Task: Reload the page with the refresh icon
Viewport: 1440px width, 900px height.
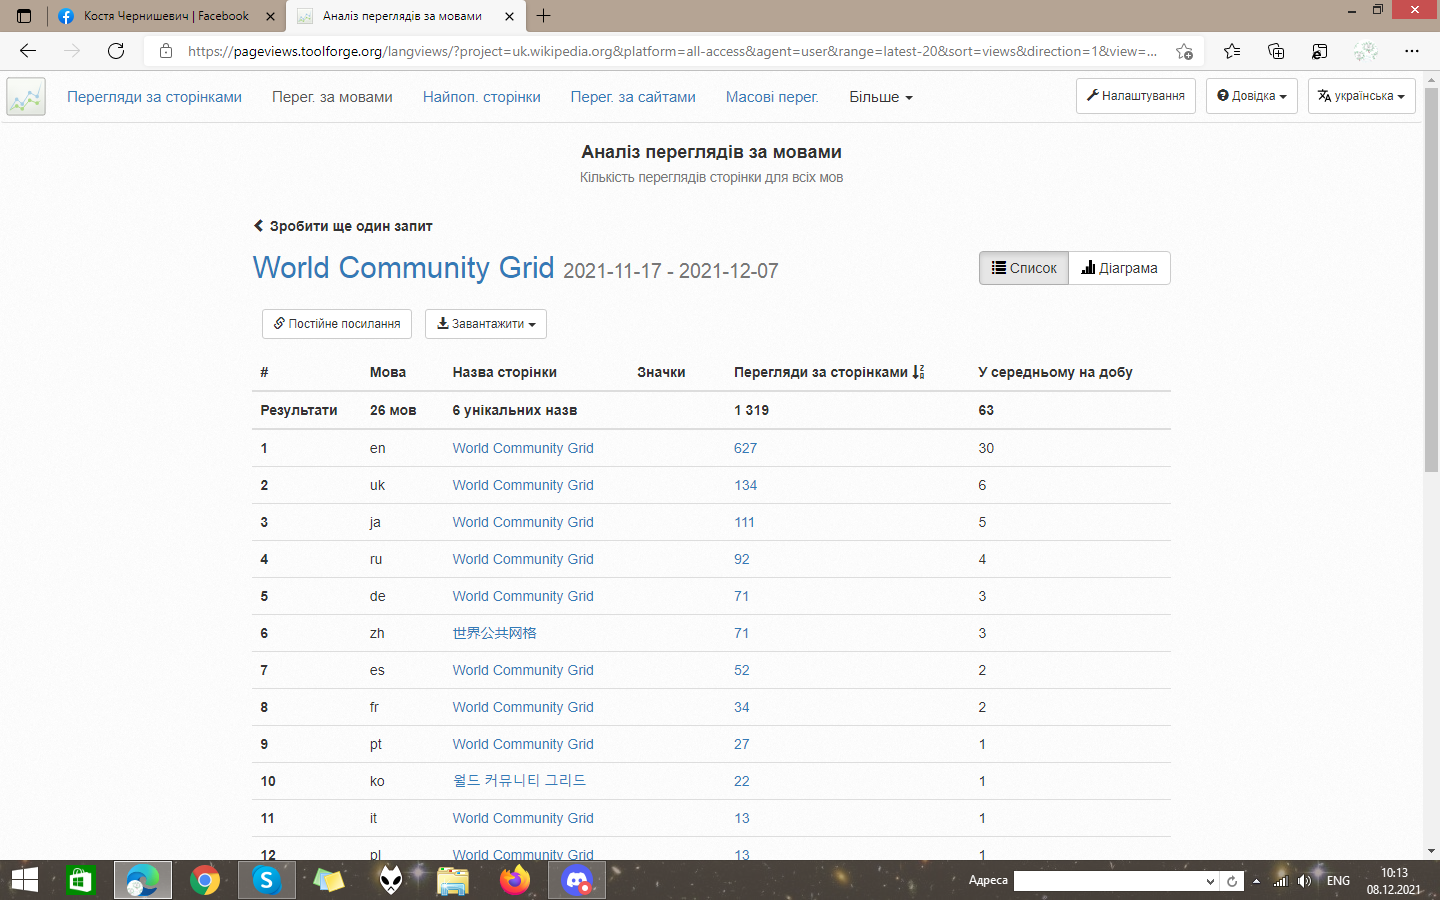Action: pos(116,51)
